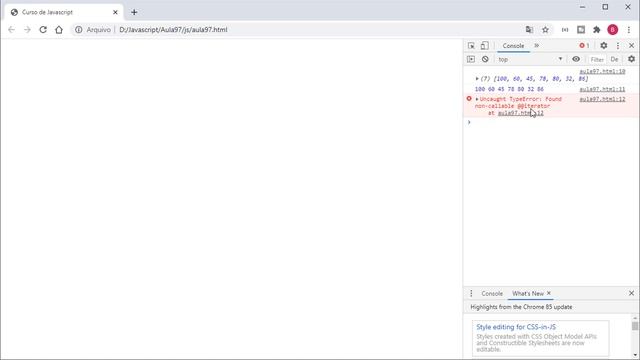
Task: Expand the logged array of 7 items
Action: (477, 78)
